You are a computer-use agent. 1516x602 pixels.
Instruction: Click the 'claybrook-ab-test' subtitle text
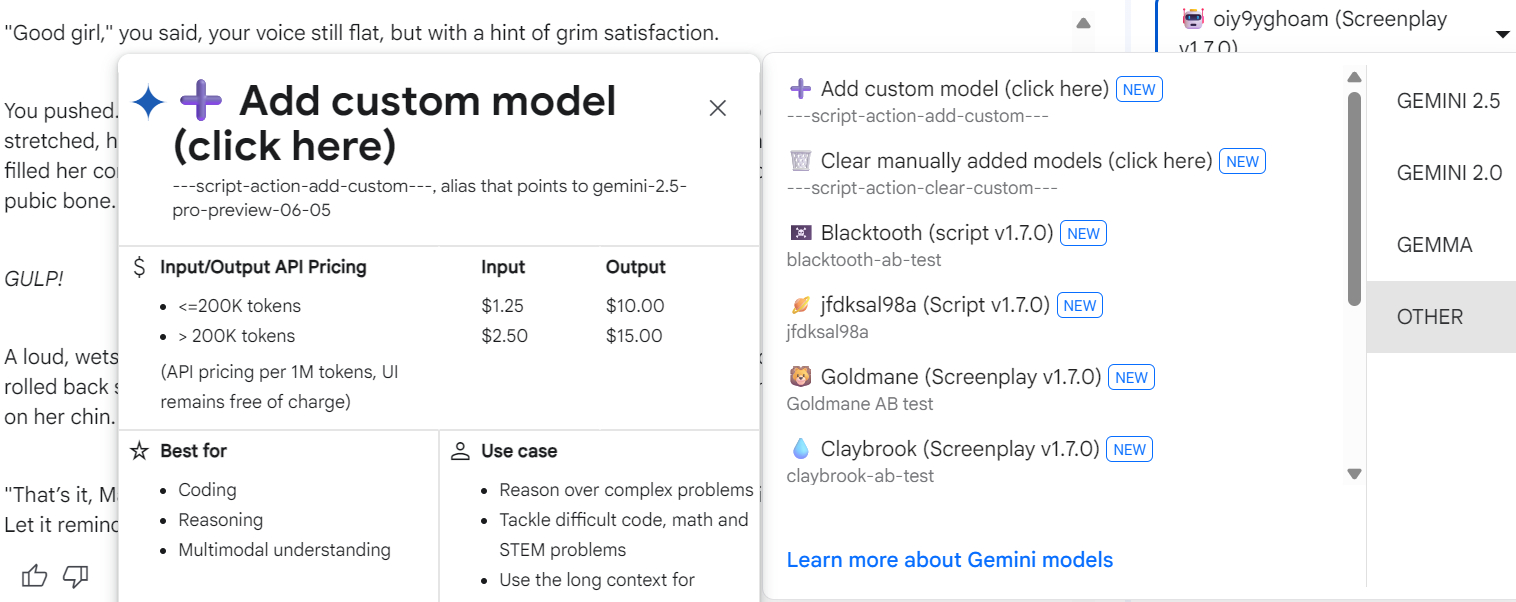point(860,476)
